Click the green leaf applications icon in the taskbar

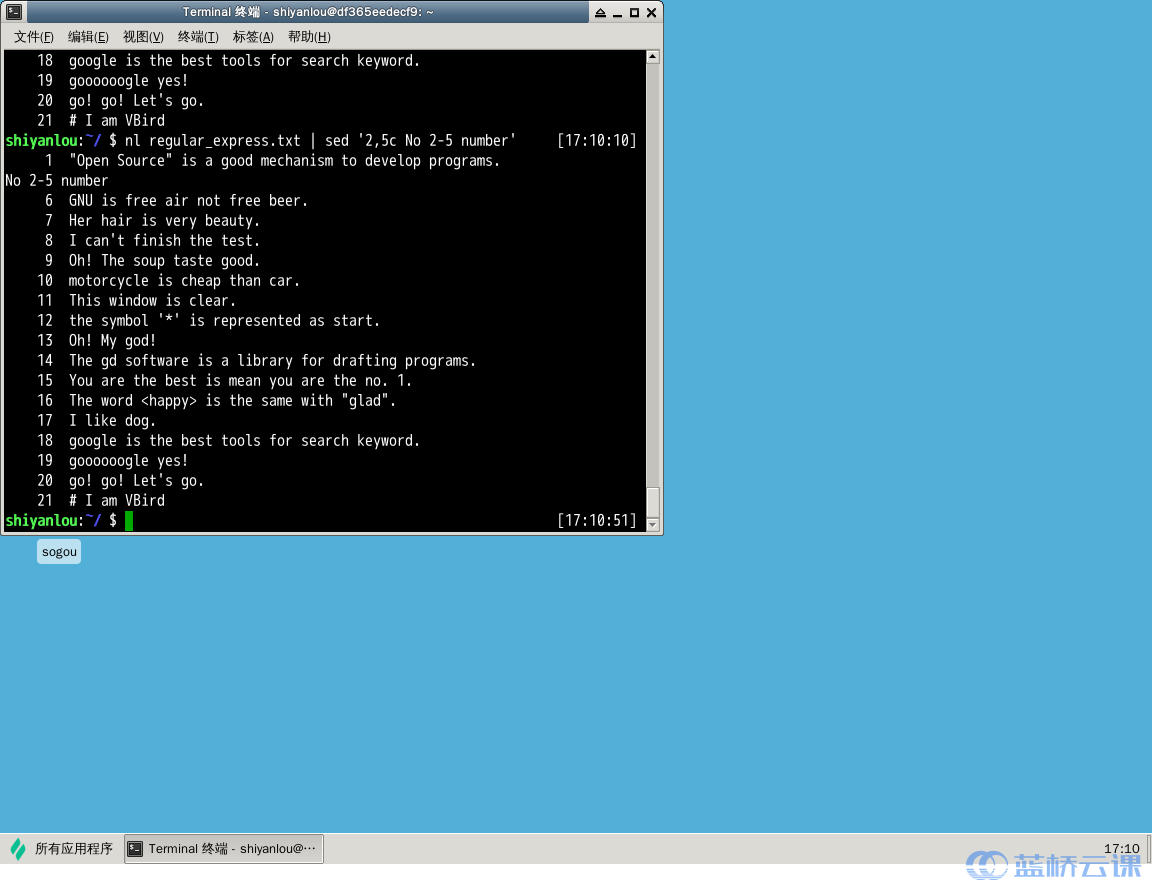coord(18,849)
